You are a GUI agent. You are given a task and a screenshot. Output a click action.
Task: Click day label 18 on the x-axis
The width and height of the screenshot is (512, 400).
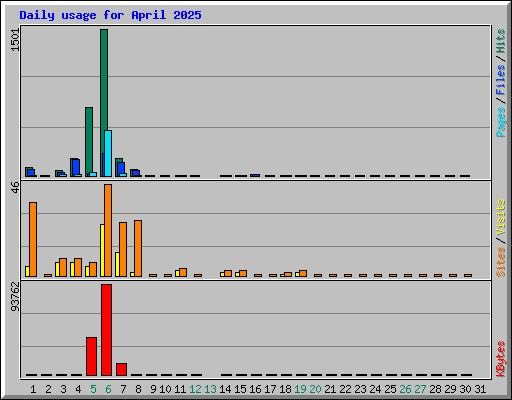tap(285, 389)
